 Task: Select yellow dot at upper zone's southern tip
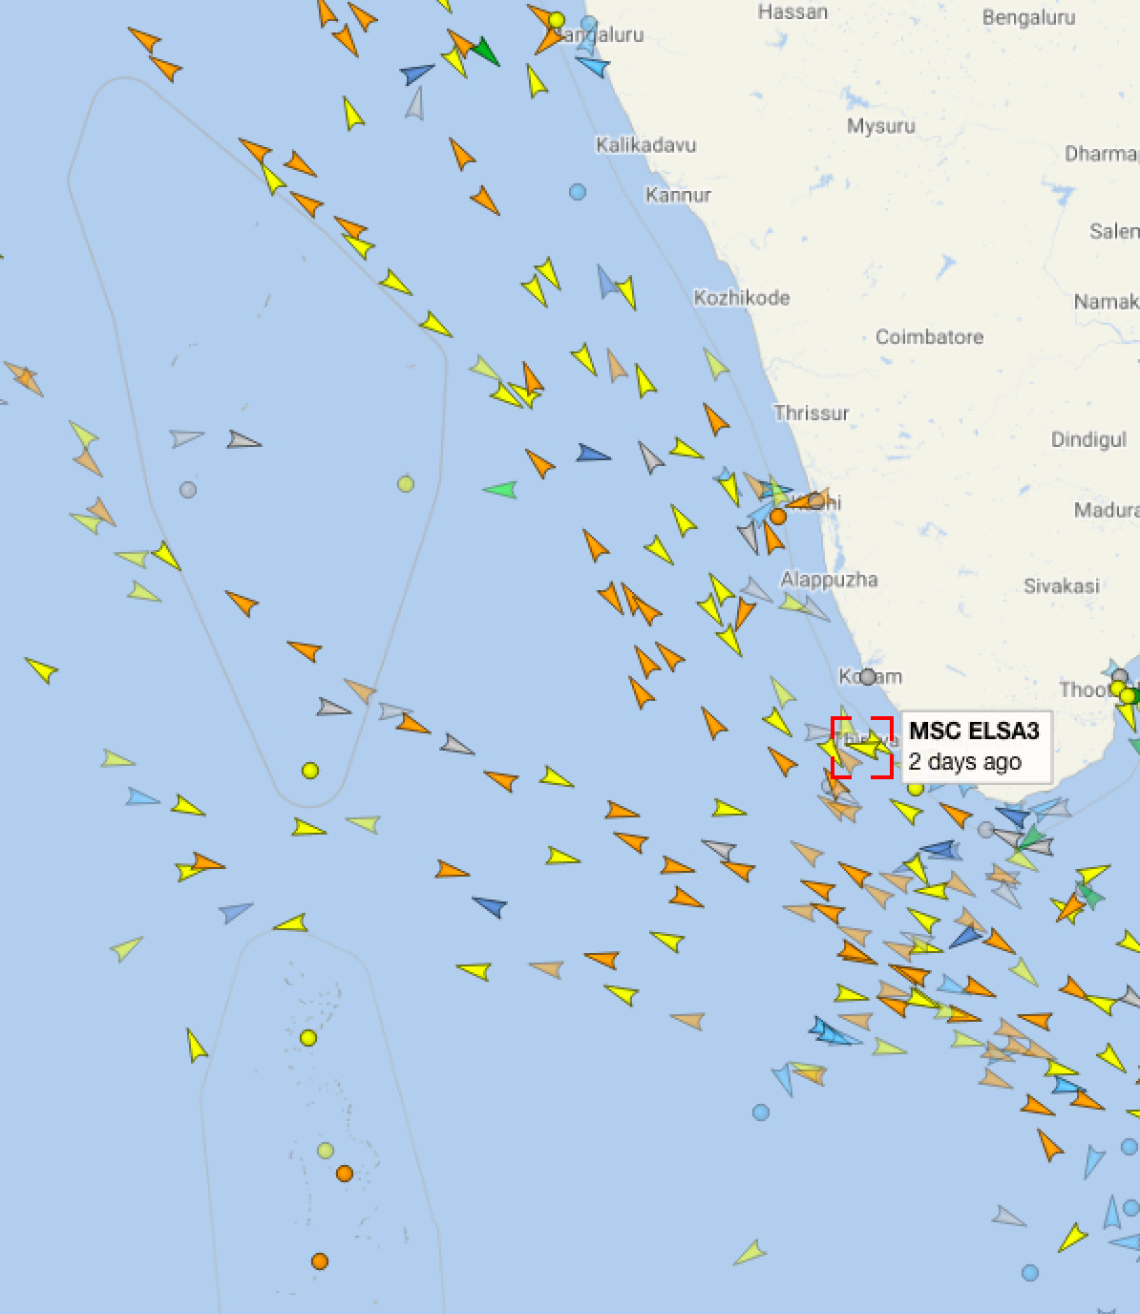[310, 770]
